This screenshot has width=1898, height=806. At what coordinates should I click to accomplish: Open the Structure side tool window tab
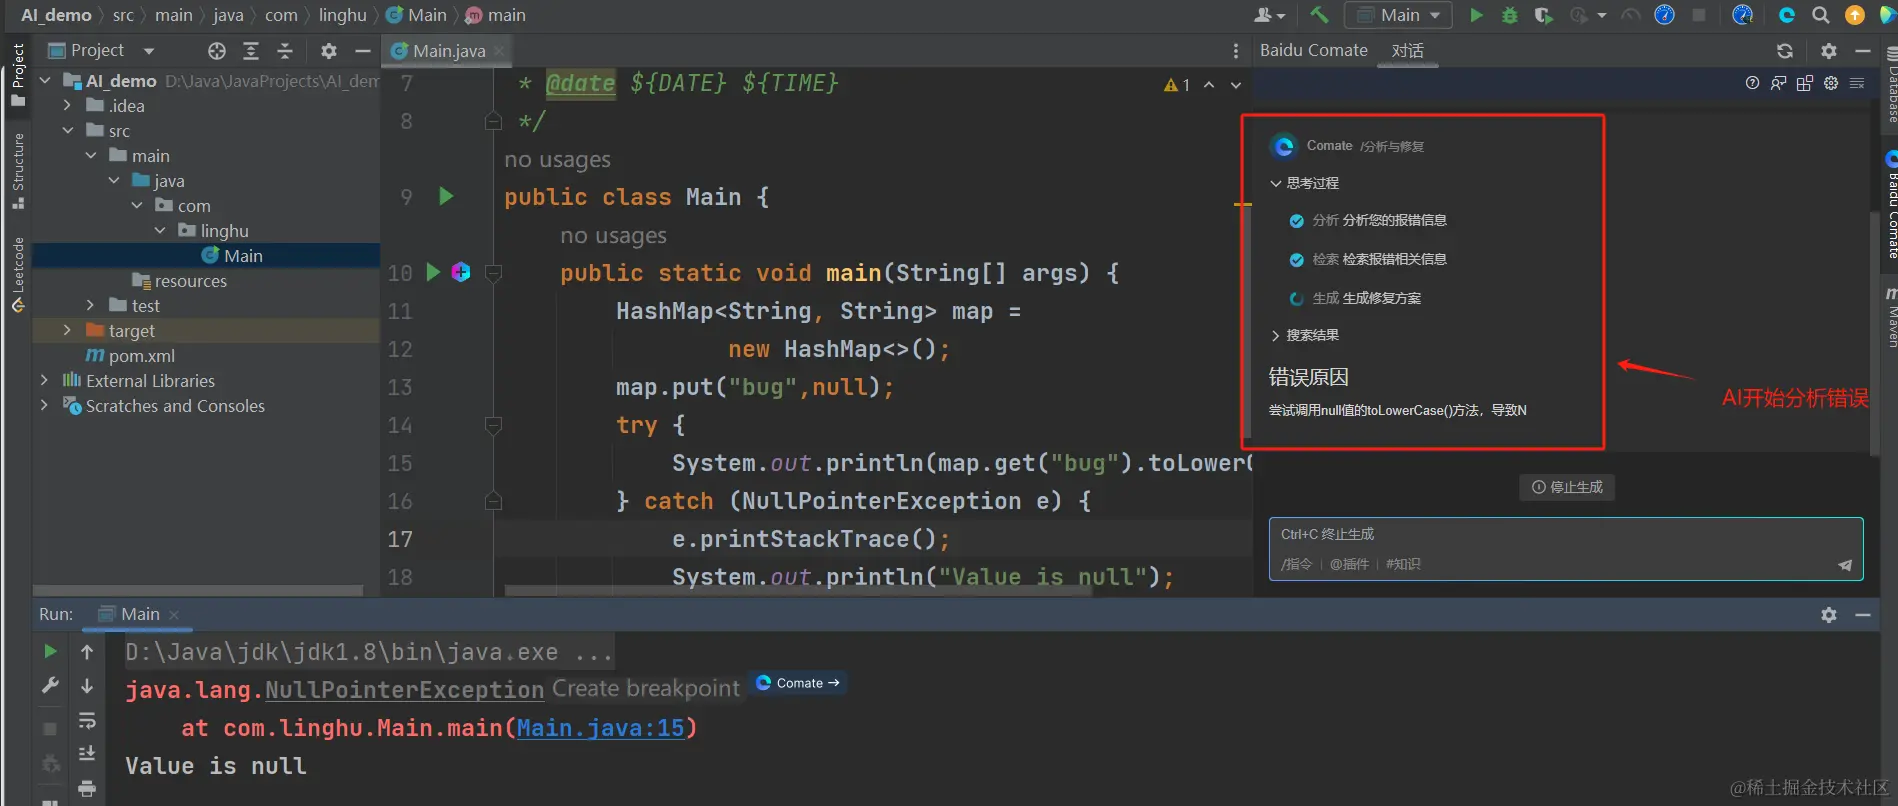coord(17,171)
